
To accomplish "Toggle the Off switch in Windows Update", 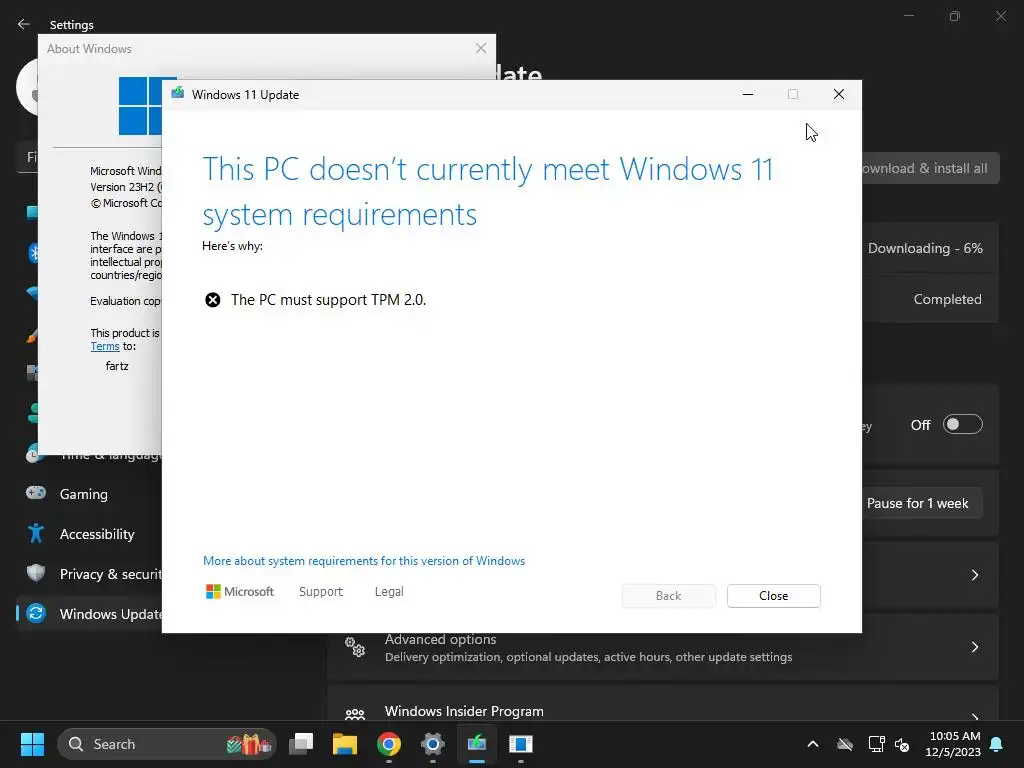I will 963,424.
